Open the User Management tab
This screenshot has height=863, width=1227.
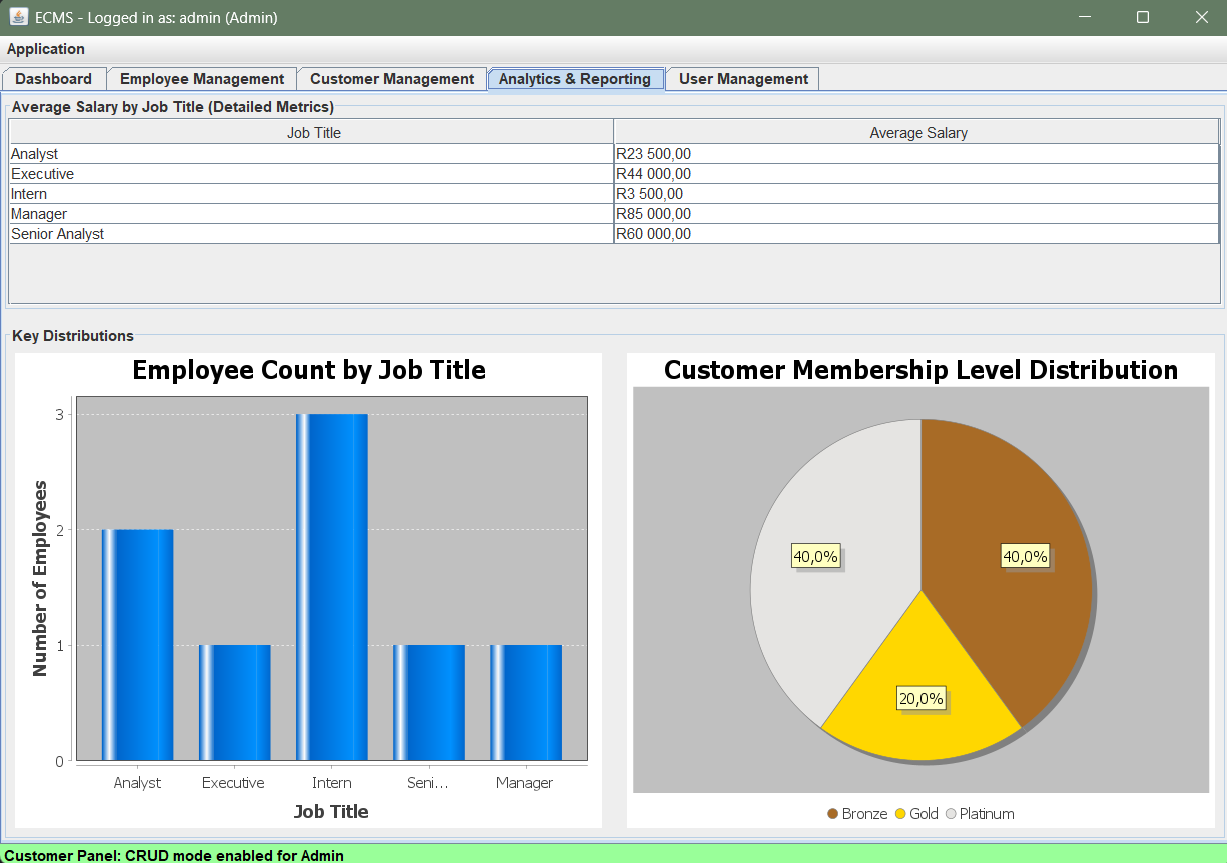coord(741,78)
